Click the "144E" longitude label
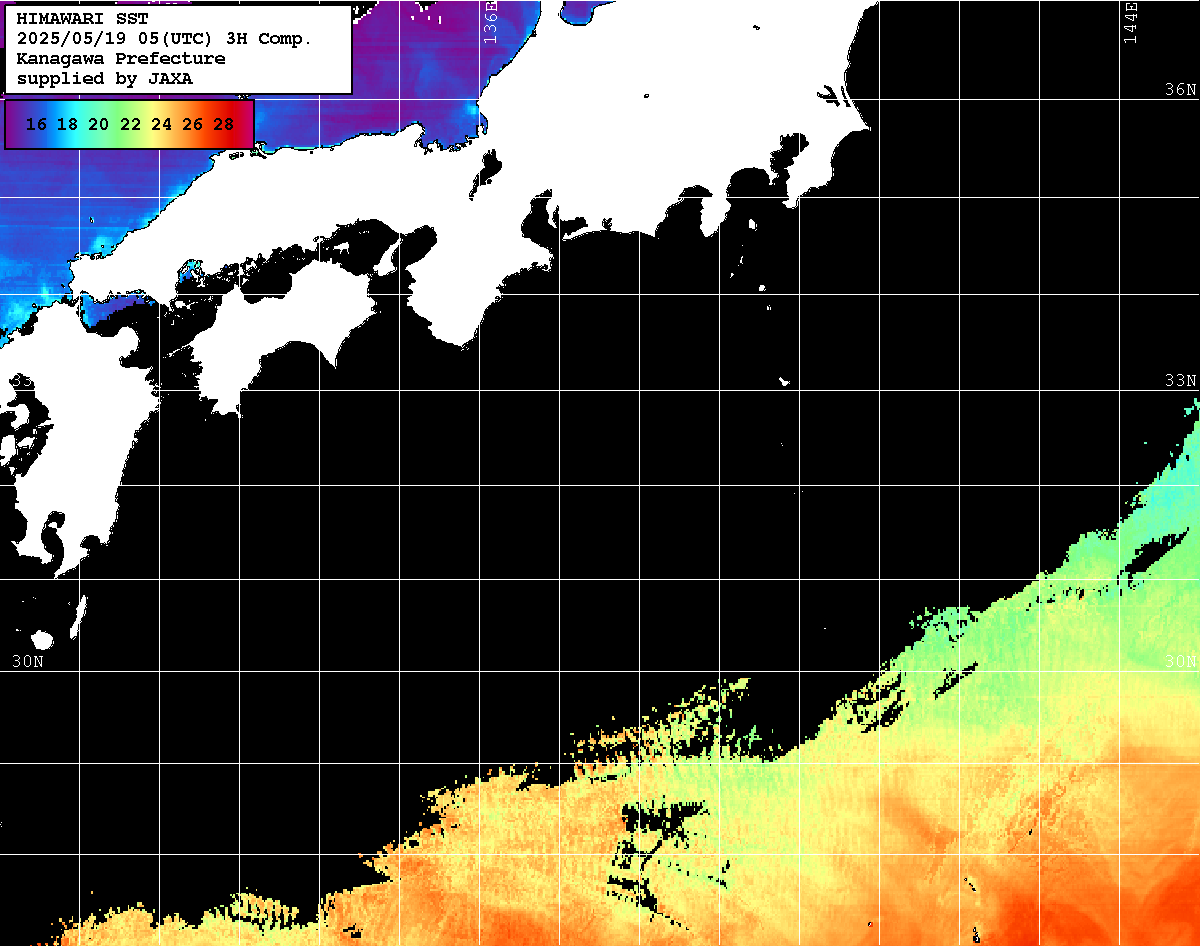The width and height of the screenshot is (1200, 946). coord(1131,22)
